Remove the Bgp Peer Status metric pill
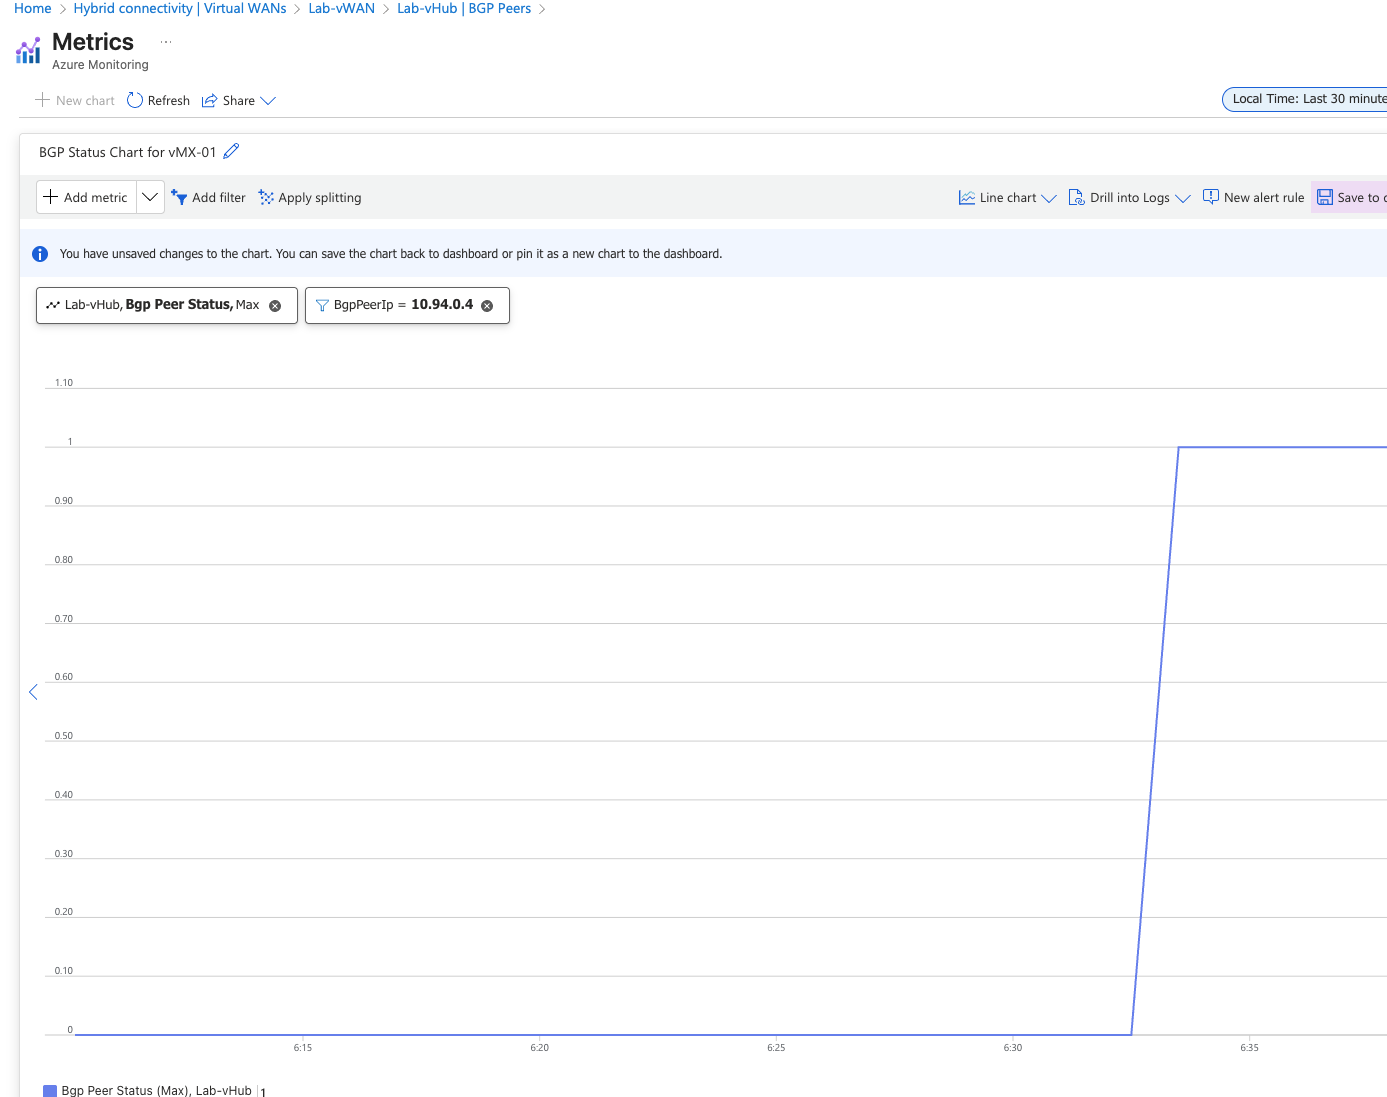This screenshot has height=1097, width=1387. click(275, 306)
